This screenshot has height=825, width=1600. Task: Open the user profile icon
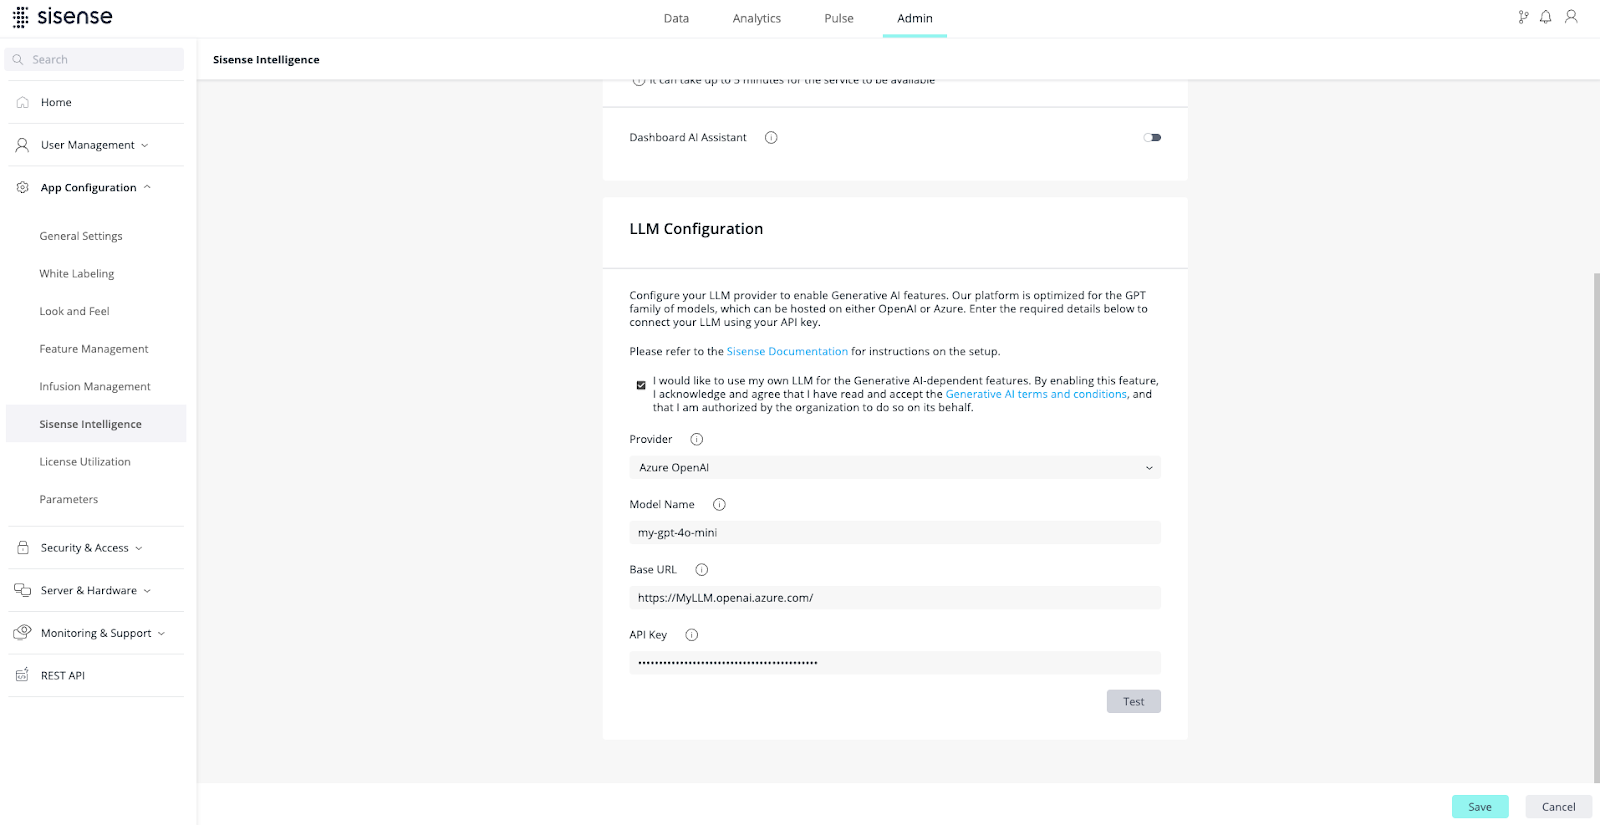pos(1571,17)
